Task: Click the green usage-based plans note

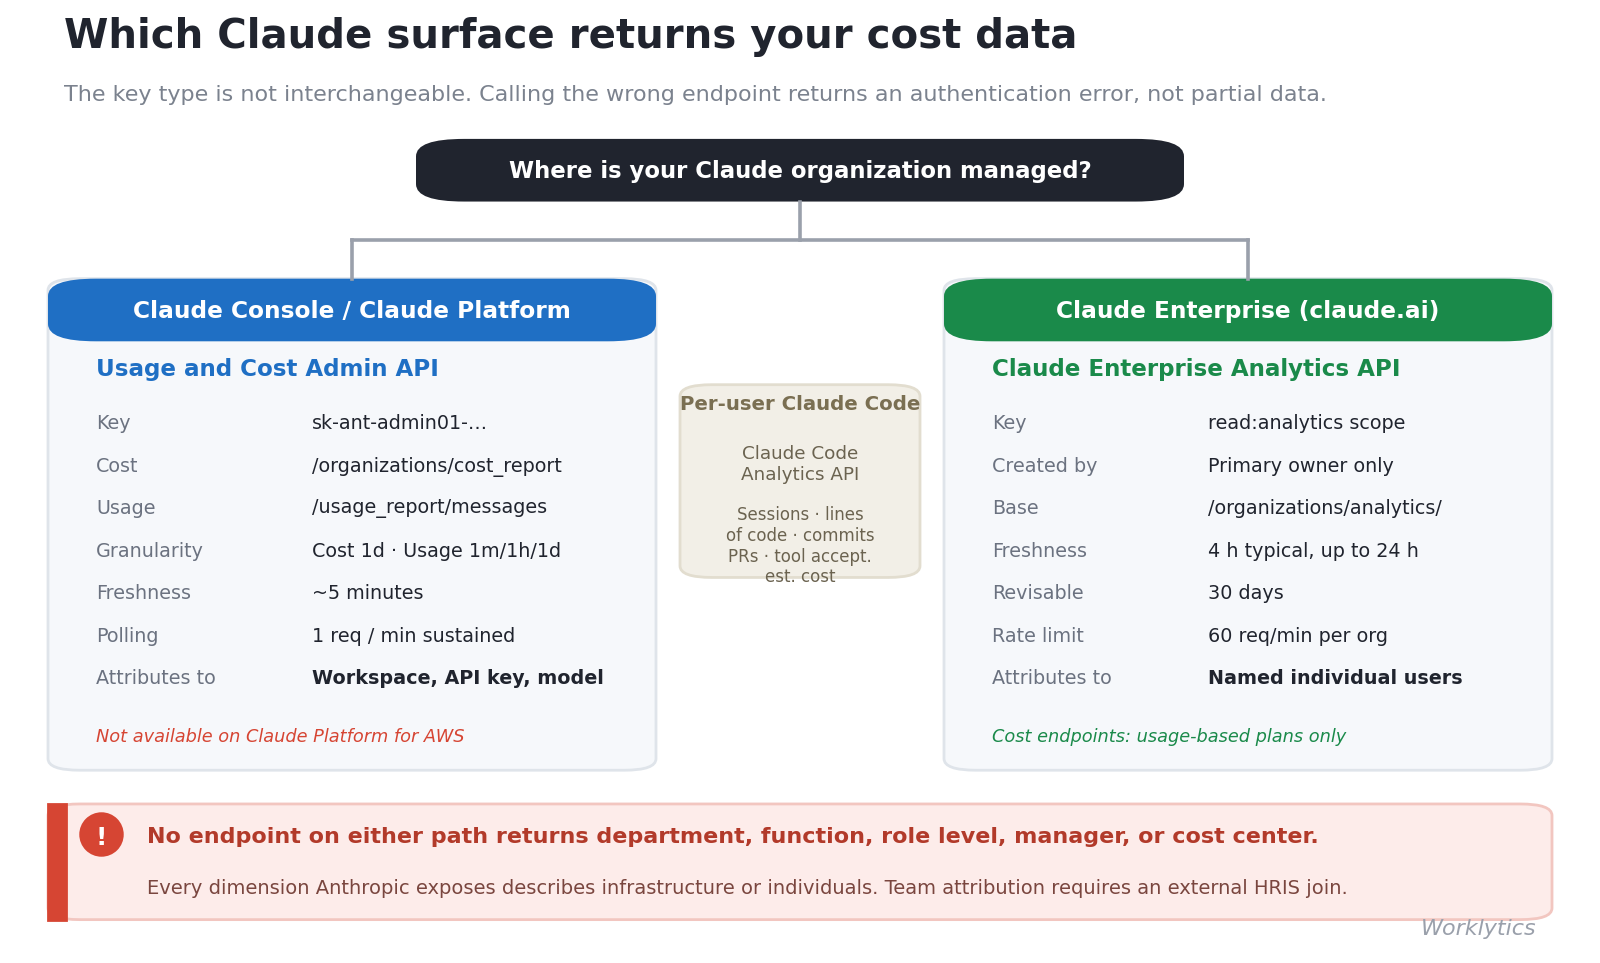Action: [1169, 736]
